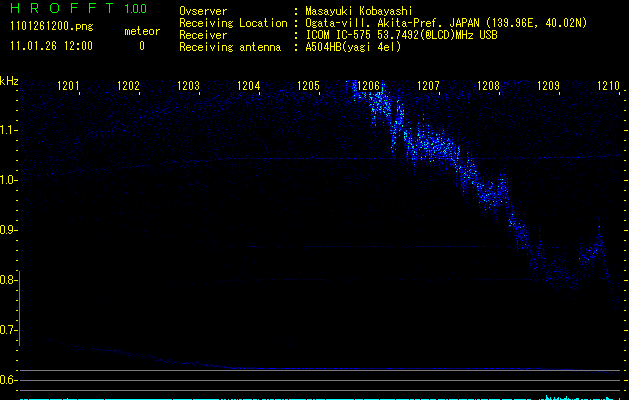Screen dimensions: 629x400
Task: Click the 1208 time marker
Action: pos(489,86)
